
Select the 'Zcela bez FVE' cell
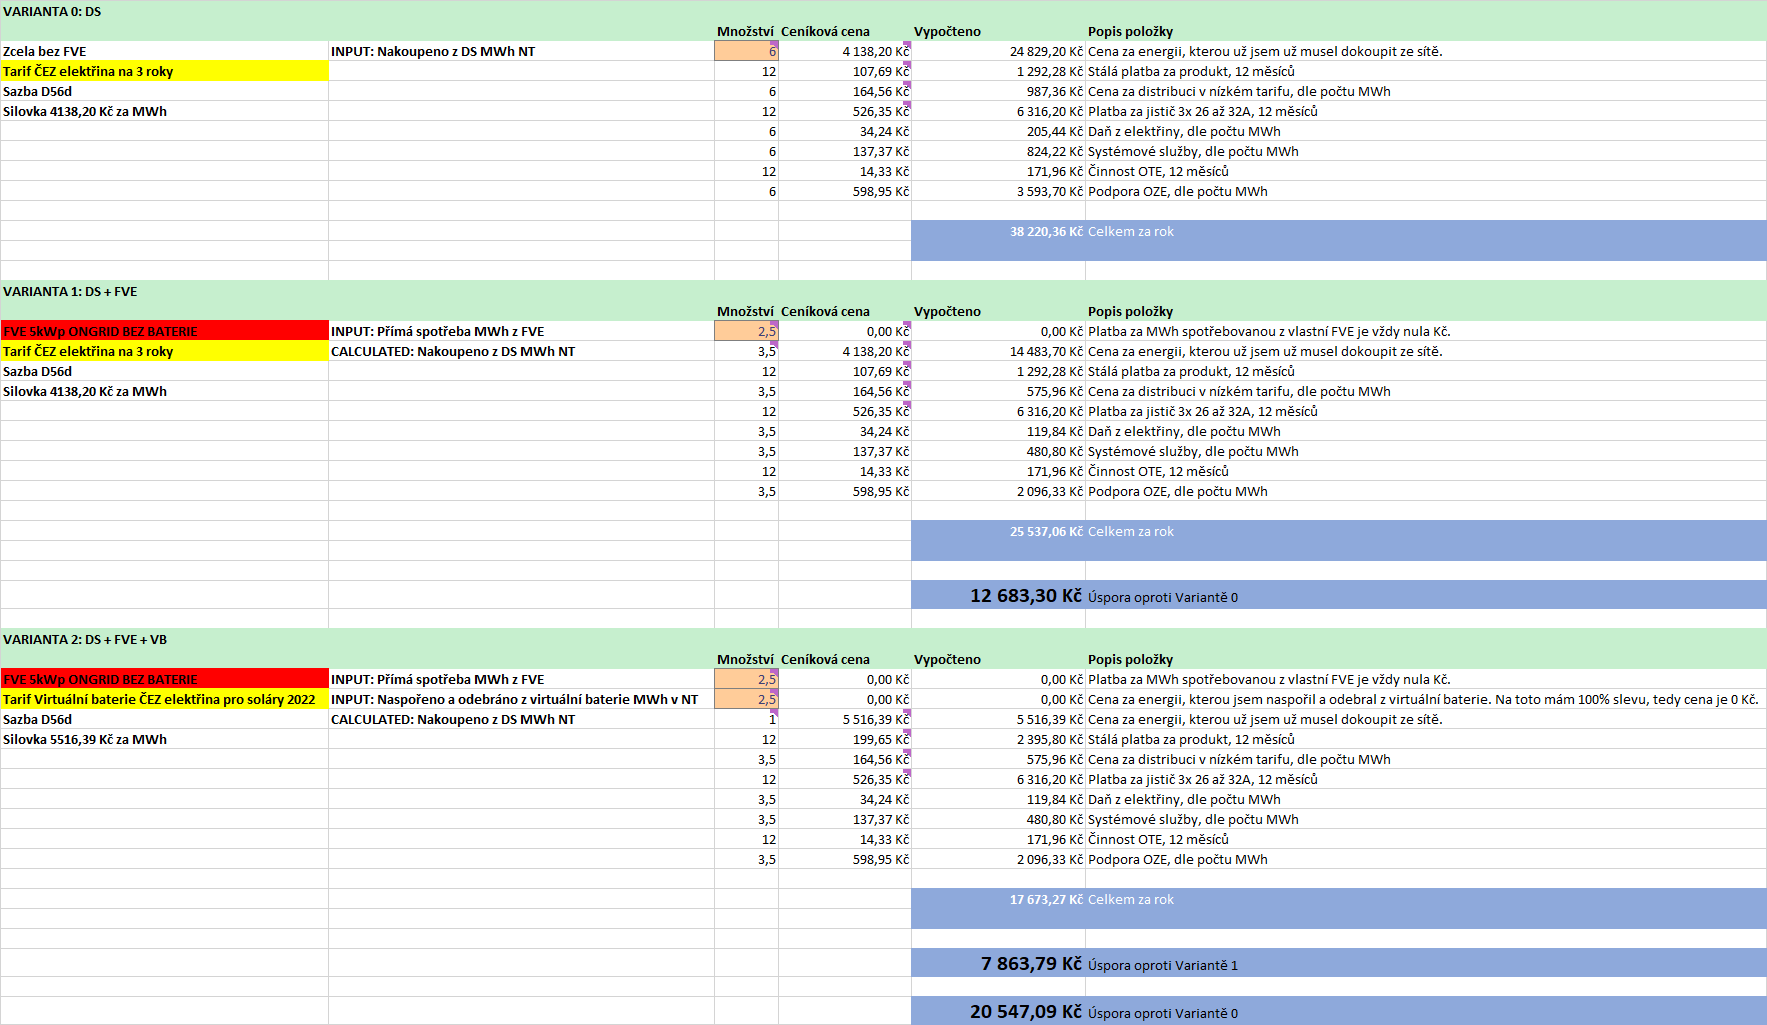click(164, 51)
